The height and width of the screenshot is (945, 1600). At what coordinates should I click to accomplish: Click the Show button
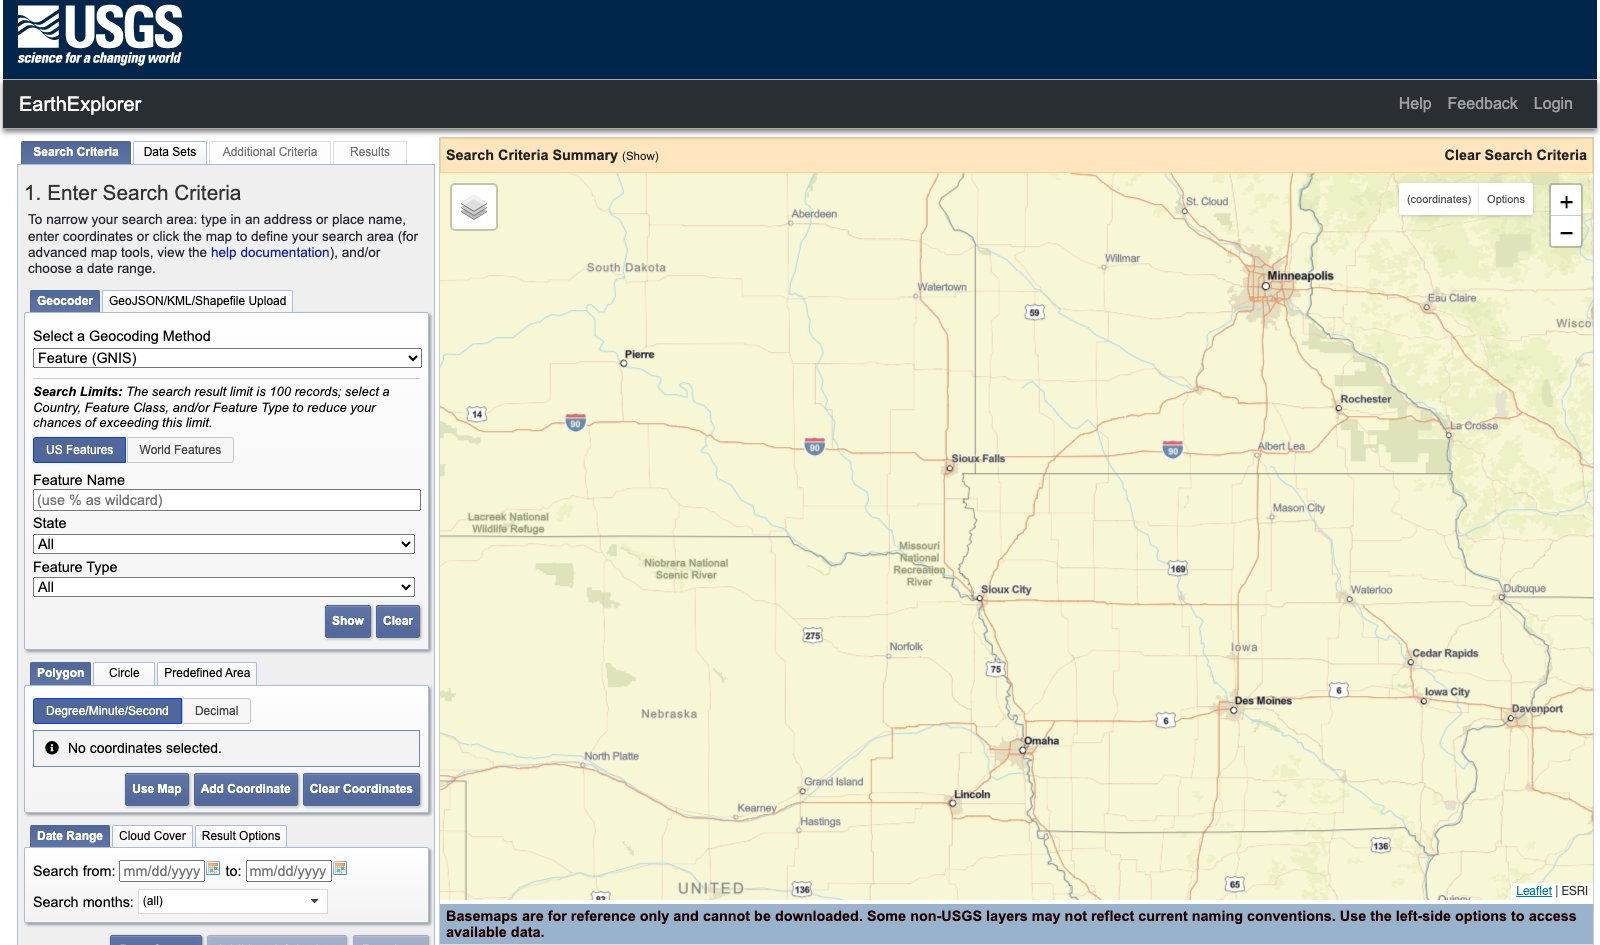point(348,621)
